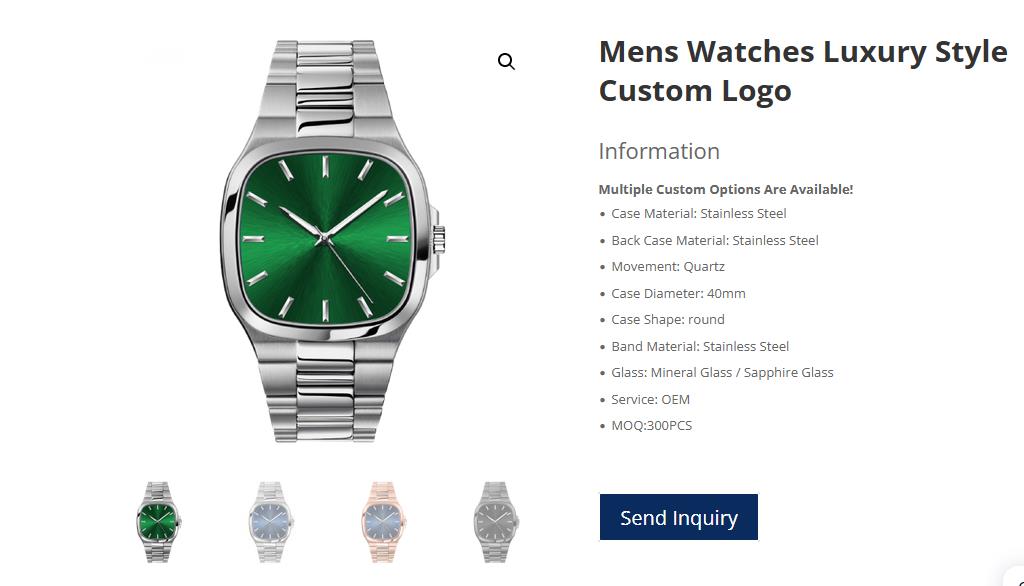Click the Band Material: Stainless Steel line
The height and width of the screenshot is (586, 1024).
point(700,346)
